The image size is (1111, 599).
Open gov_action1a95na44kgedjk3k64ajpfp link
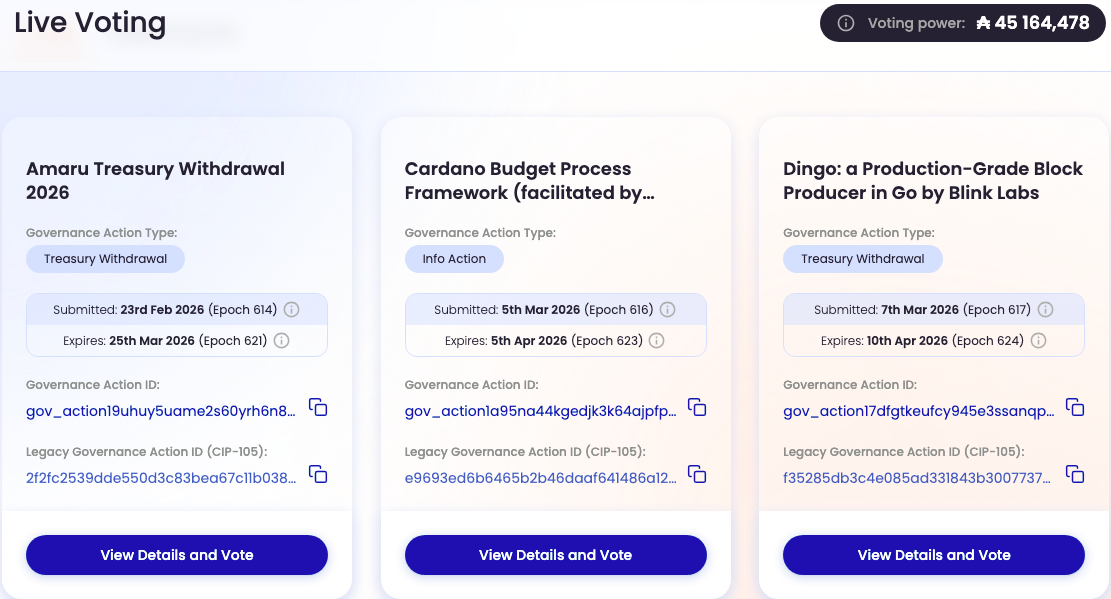(x=541, y=411)
